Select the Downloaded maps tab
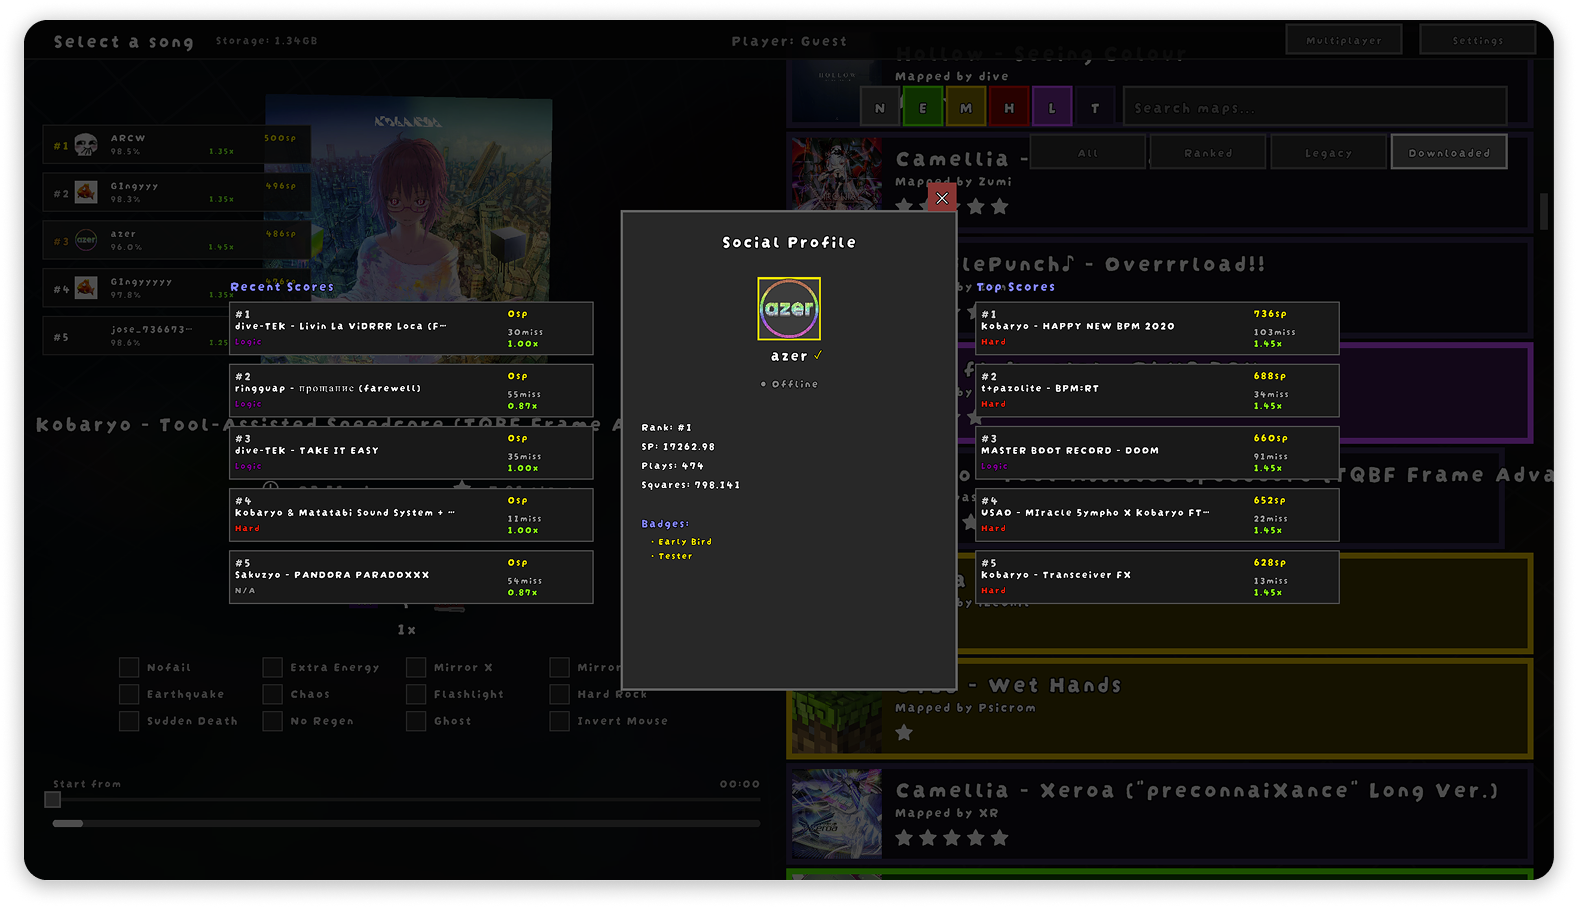This screenshot has width=1578, height=909. coord(1449,152)
